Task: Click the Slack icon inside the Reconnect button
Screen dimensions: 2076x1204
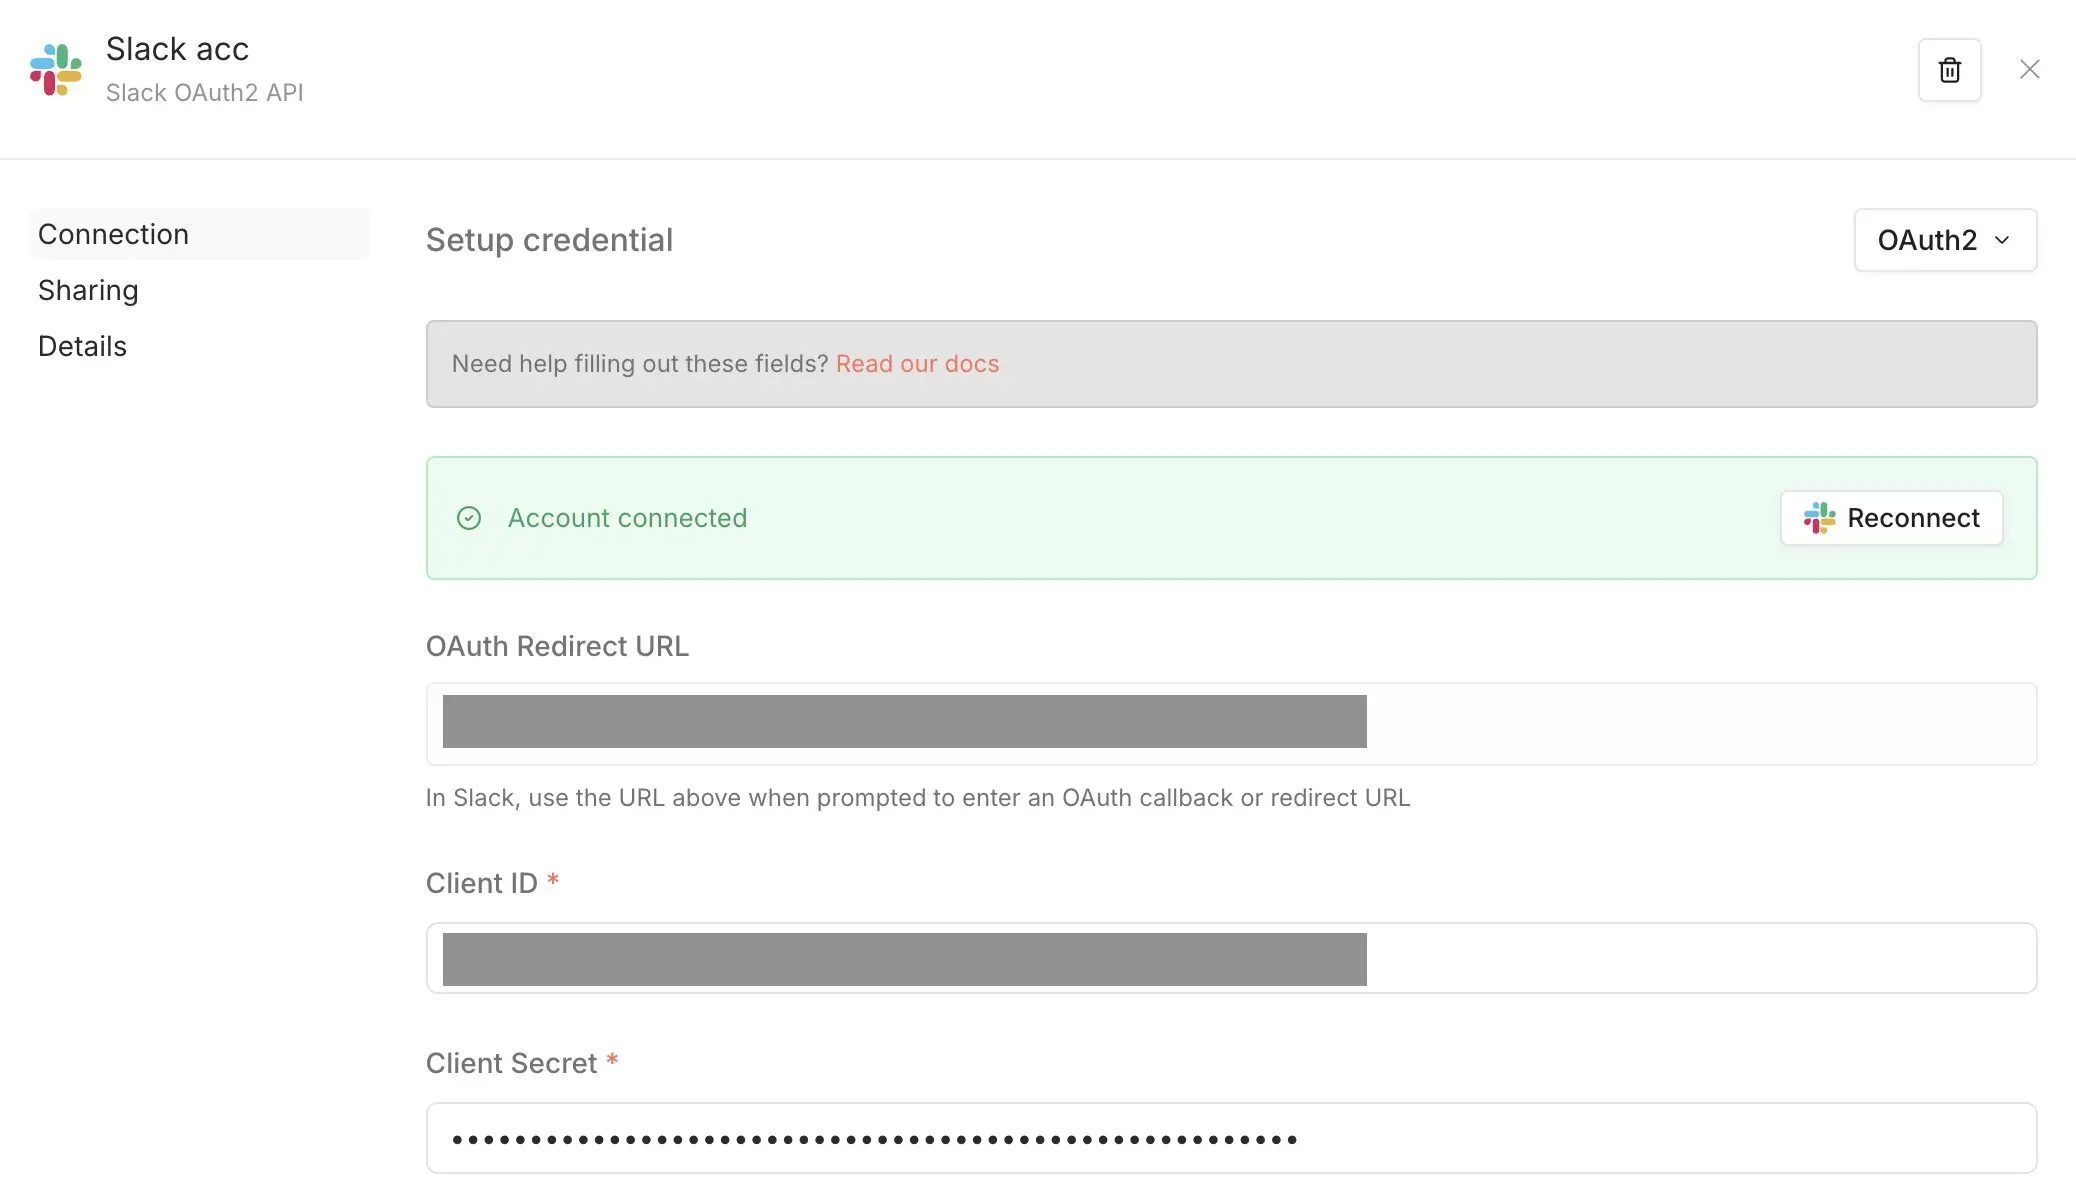Action: pyautogui.click(x=1819, y=518)
